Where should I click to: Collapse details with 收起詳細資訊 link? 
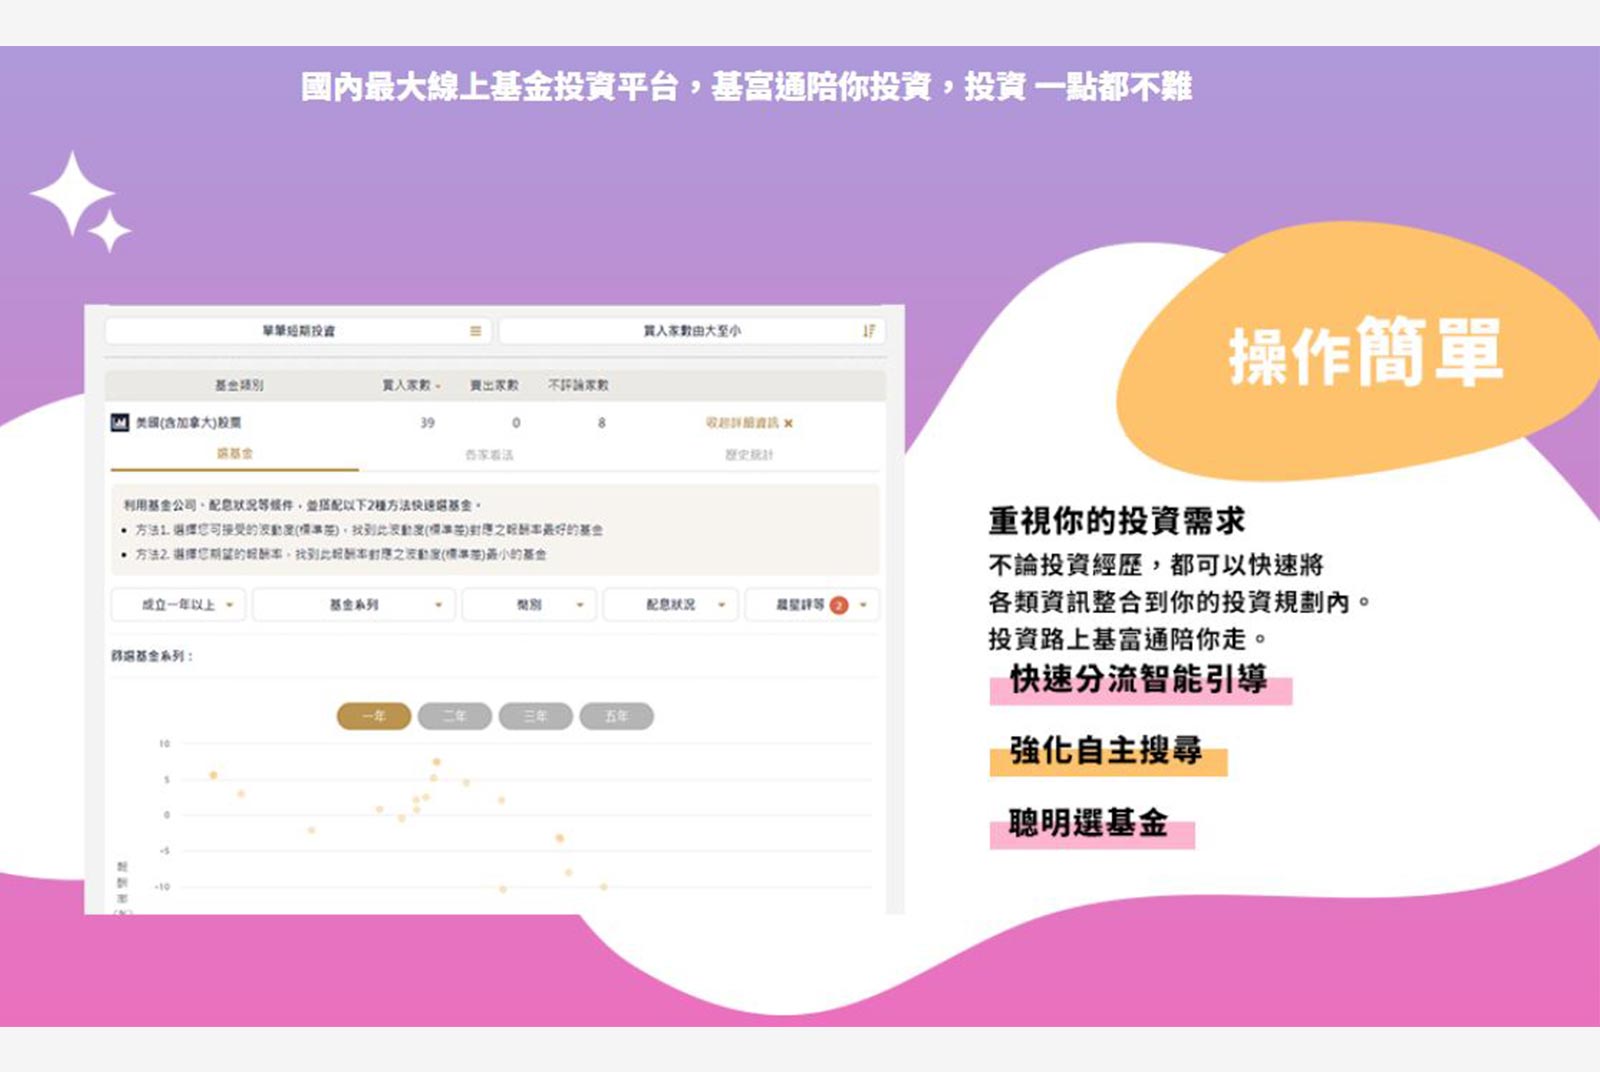749,423
